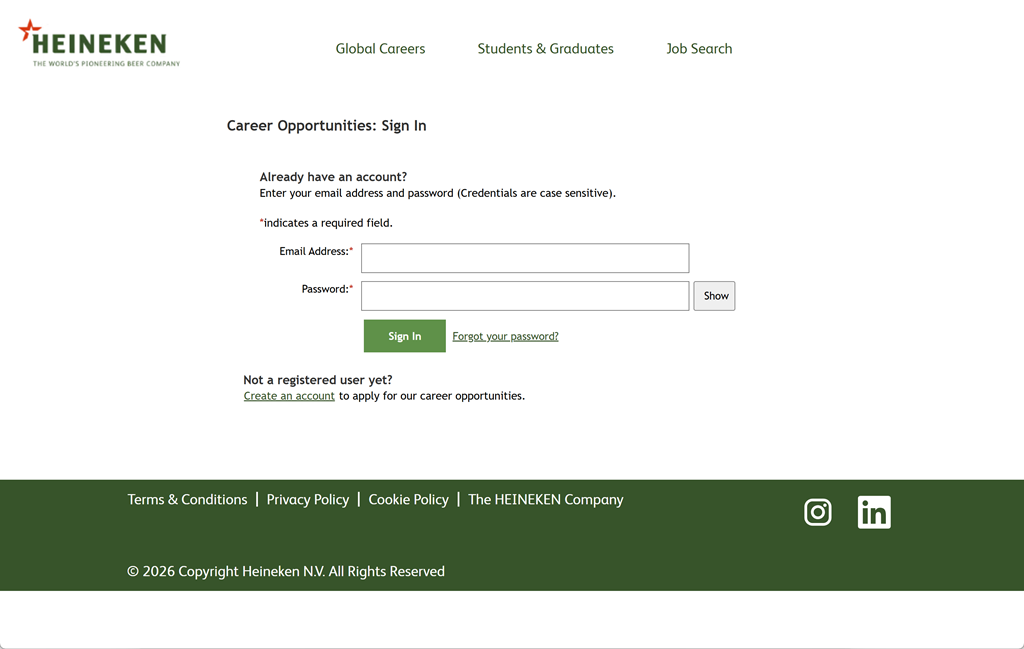Open the Terms & Conditions footer link
The image size is (1024, 649).
[x=187, y=499]
